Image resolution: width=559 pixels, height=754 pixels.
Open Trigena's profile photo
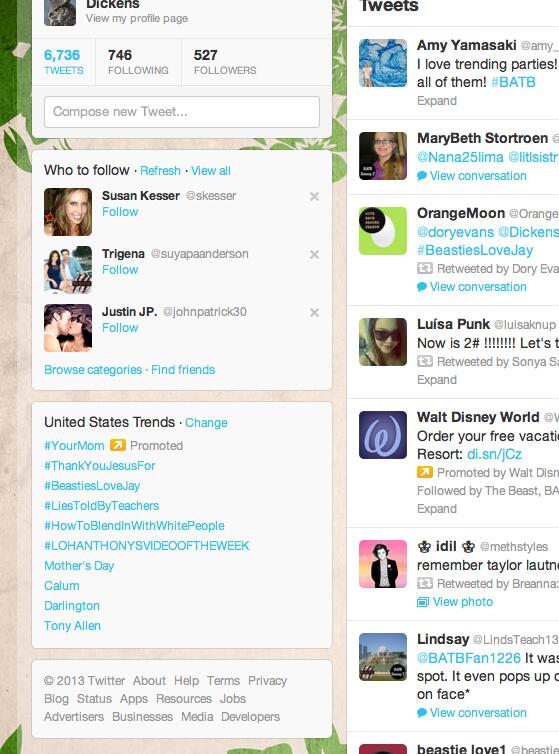pyautogui.click(x=68, y=270)
